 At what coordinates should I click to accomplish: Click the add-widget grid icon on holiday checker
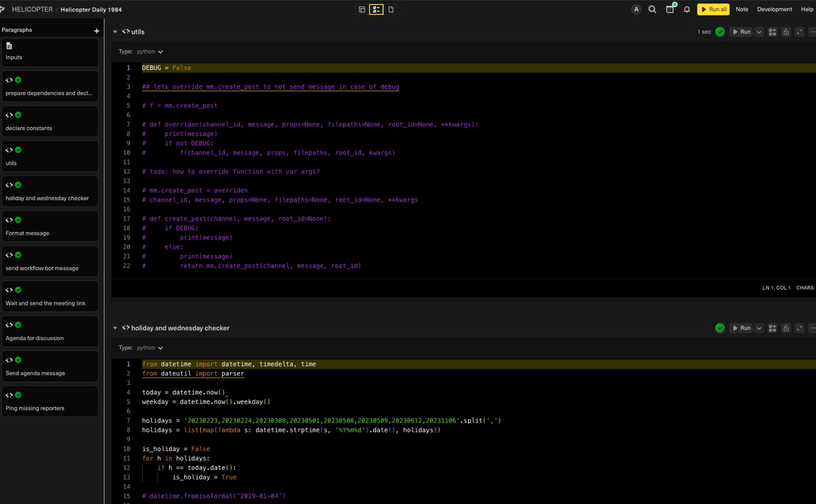pos(772,328)
